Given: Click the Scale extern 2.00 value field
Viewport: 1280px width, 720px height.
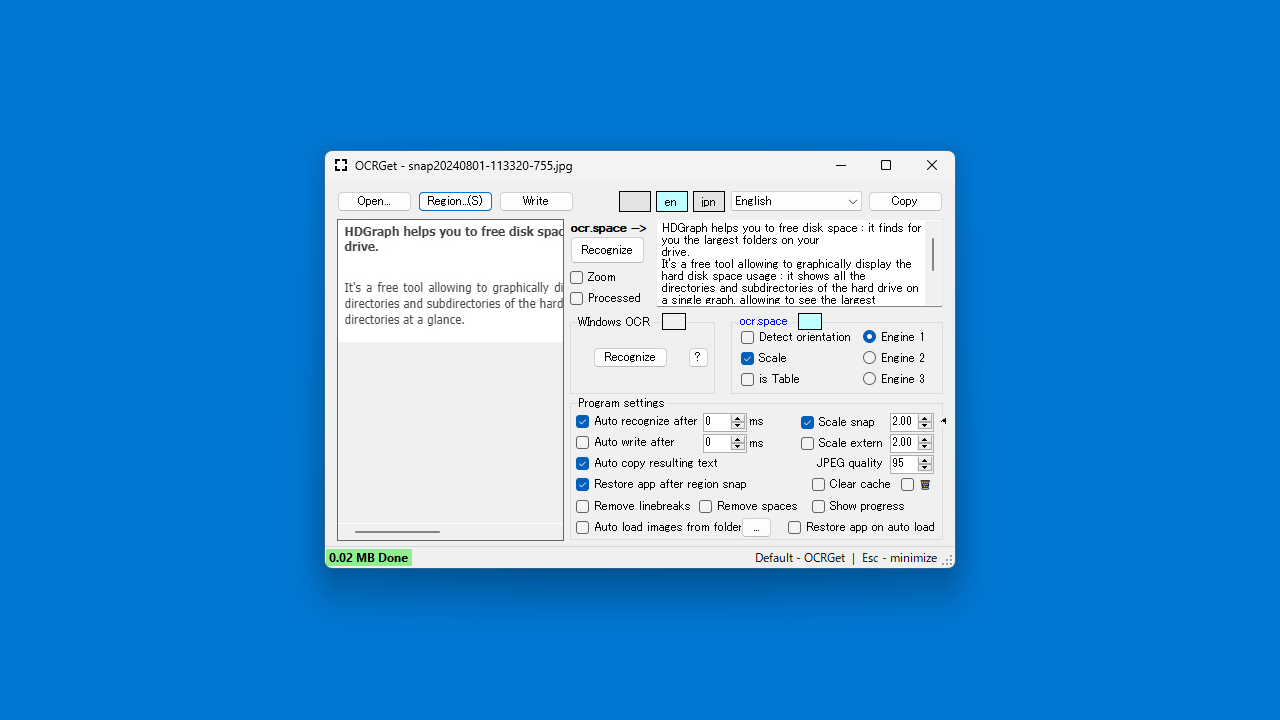Looking at the screenshot, I should tap(904, 443).
